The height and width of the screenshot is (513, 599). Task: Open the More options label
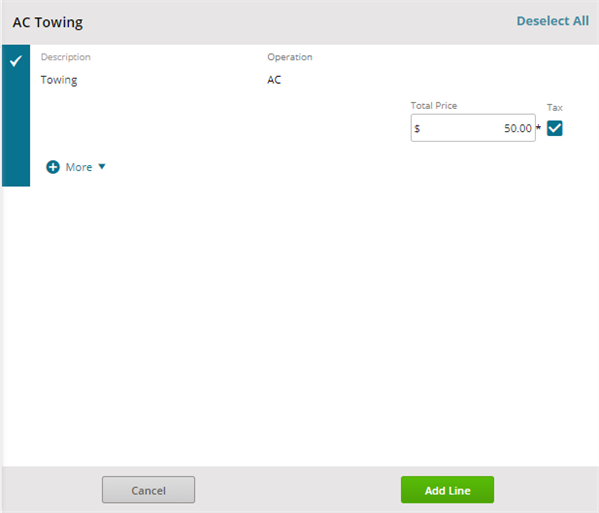pos(79,167)
